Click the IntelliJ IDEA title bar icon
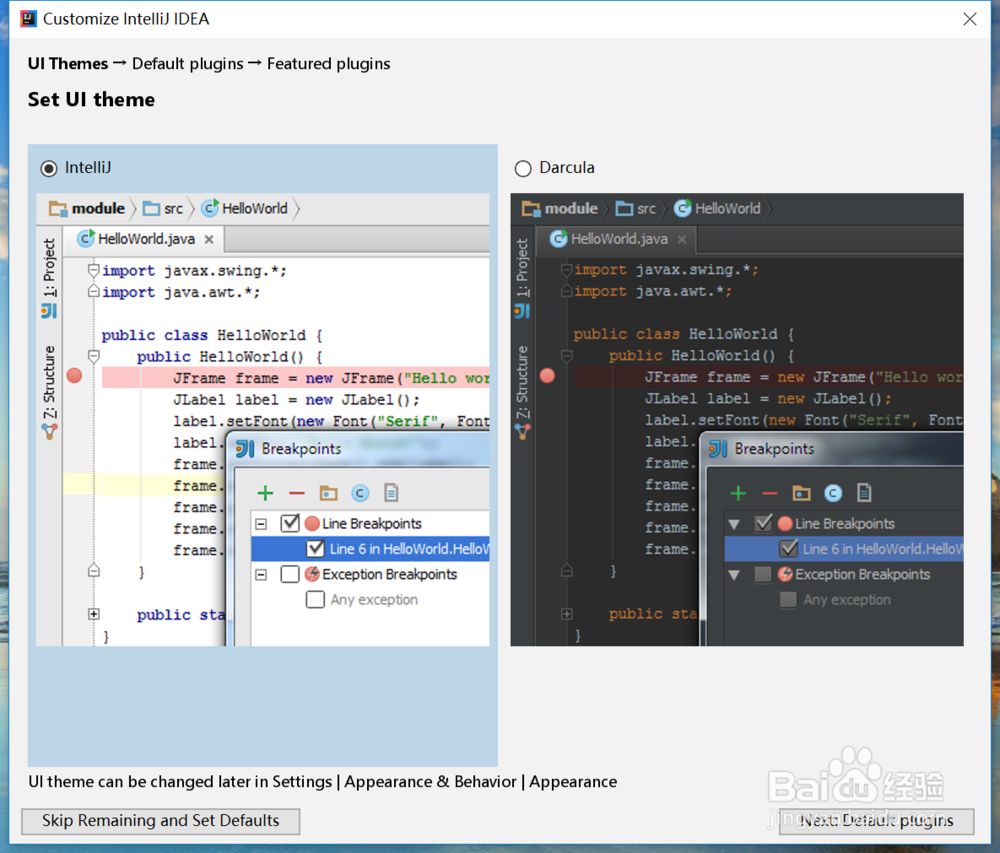1000x853 pixels. 28,19
